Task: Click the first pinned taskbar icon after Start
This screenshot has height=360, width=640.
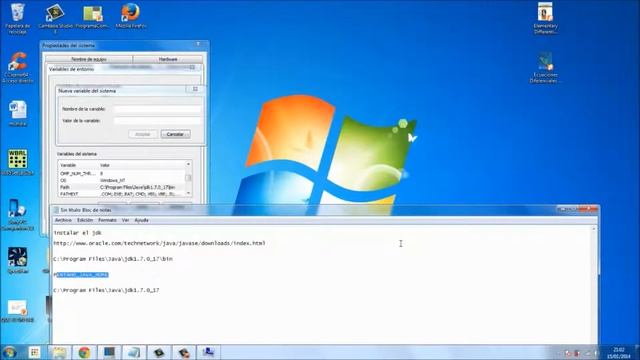Action: pyautogui.click(x=35, y=352)
